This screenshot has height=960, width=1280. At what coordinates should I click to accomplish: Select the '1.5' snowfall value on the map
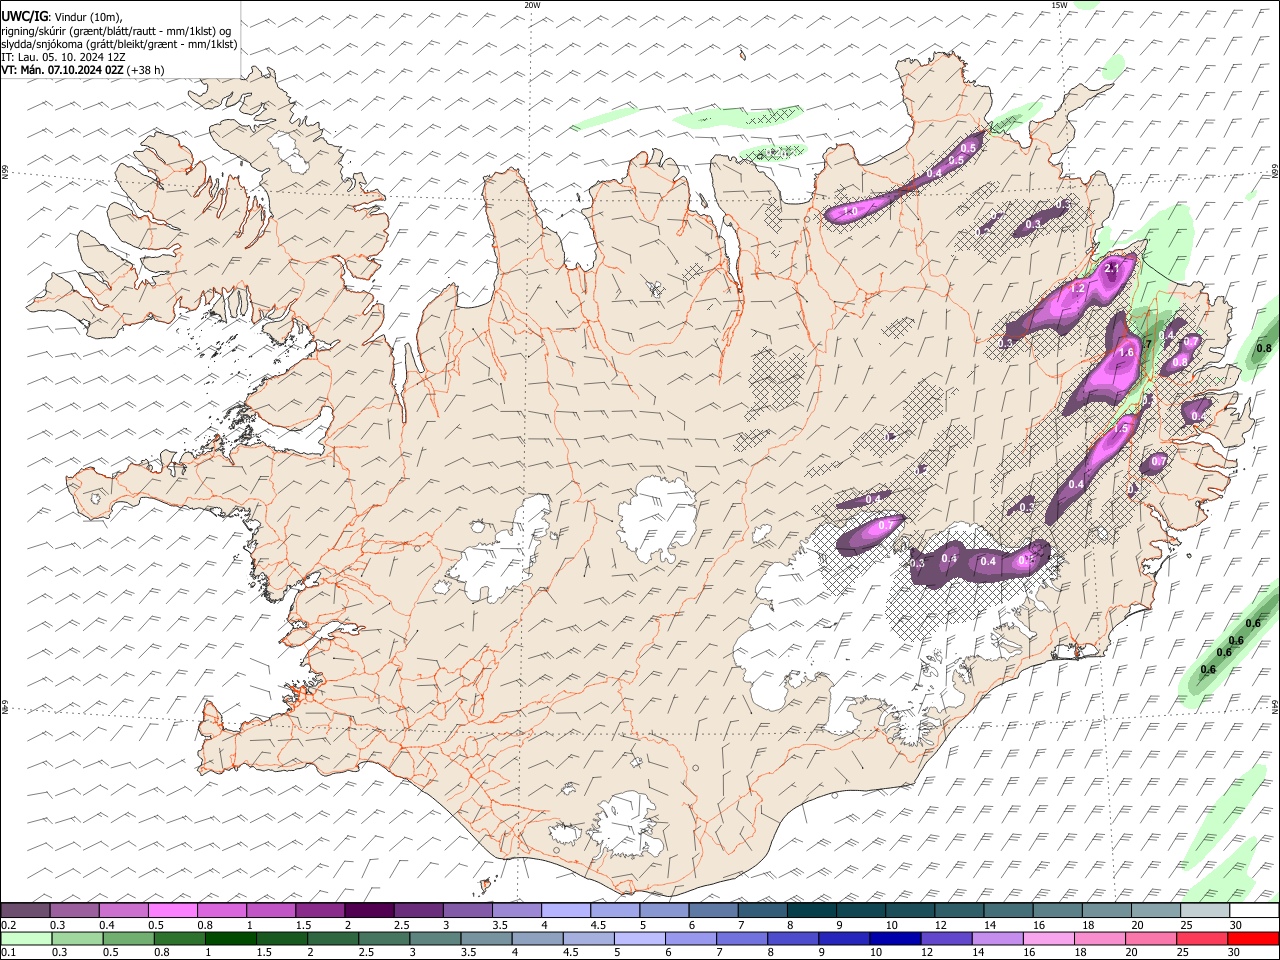(x=1122, y=429)
